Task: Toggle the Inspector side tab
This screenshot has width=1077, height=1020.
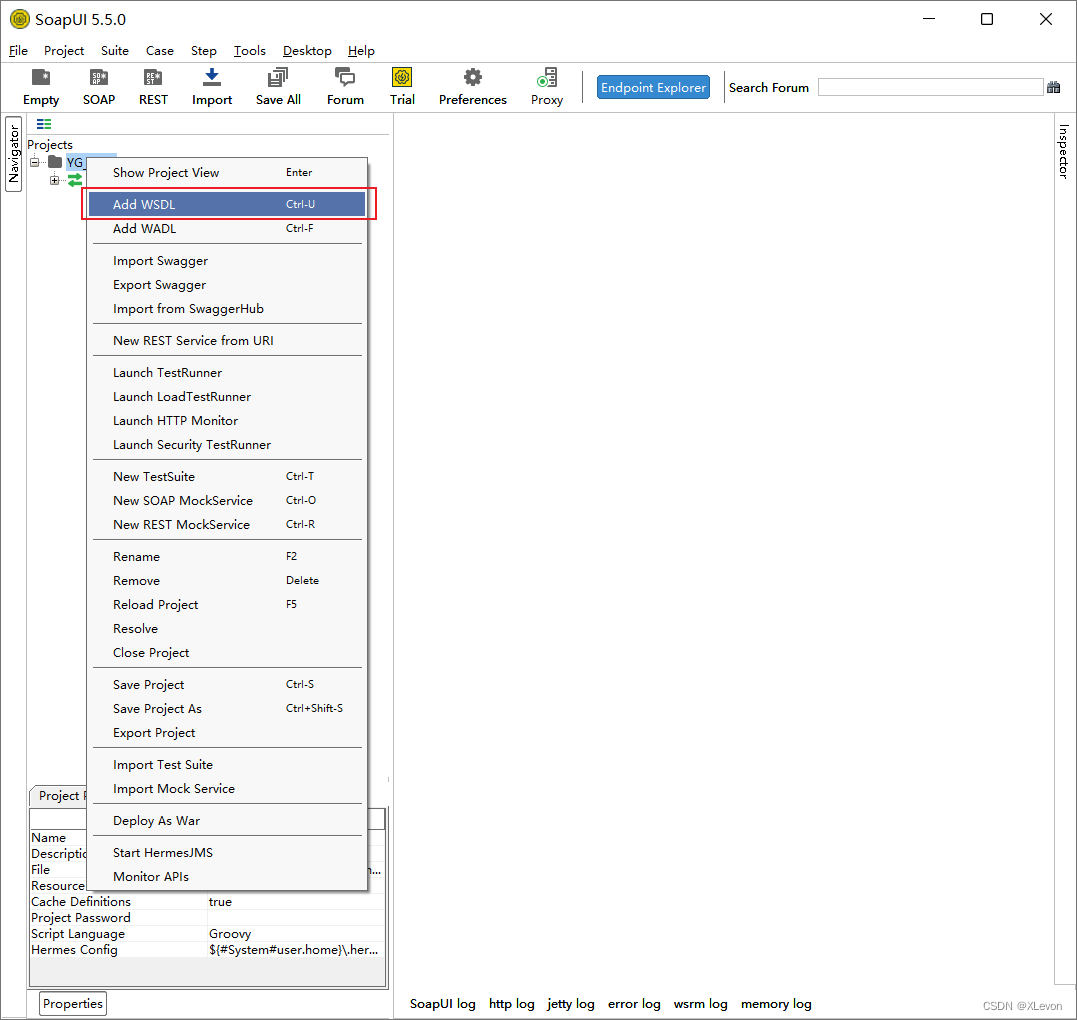Action: tap(1063, 151)
